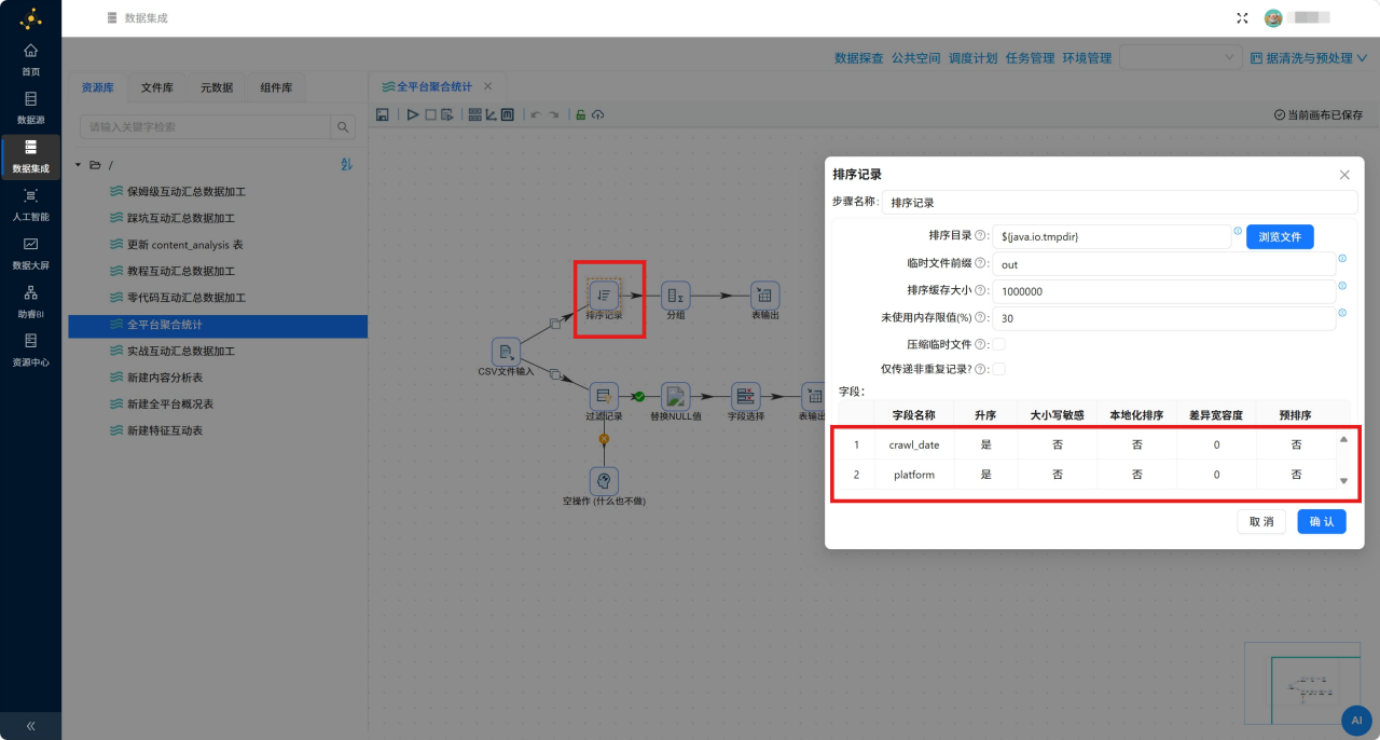The image size is (1380, 740).
Task: Click the help icon next to 排序目录
Action: tap(980, 236)
